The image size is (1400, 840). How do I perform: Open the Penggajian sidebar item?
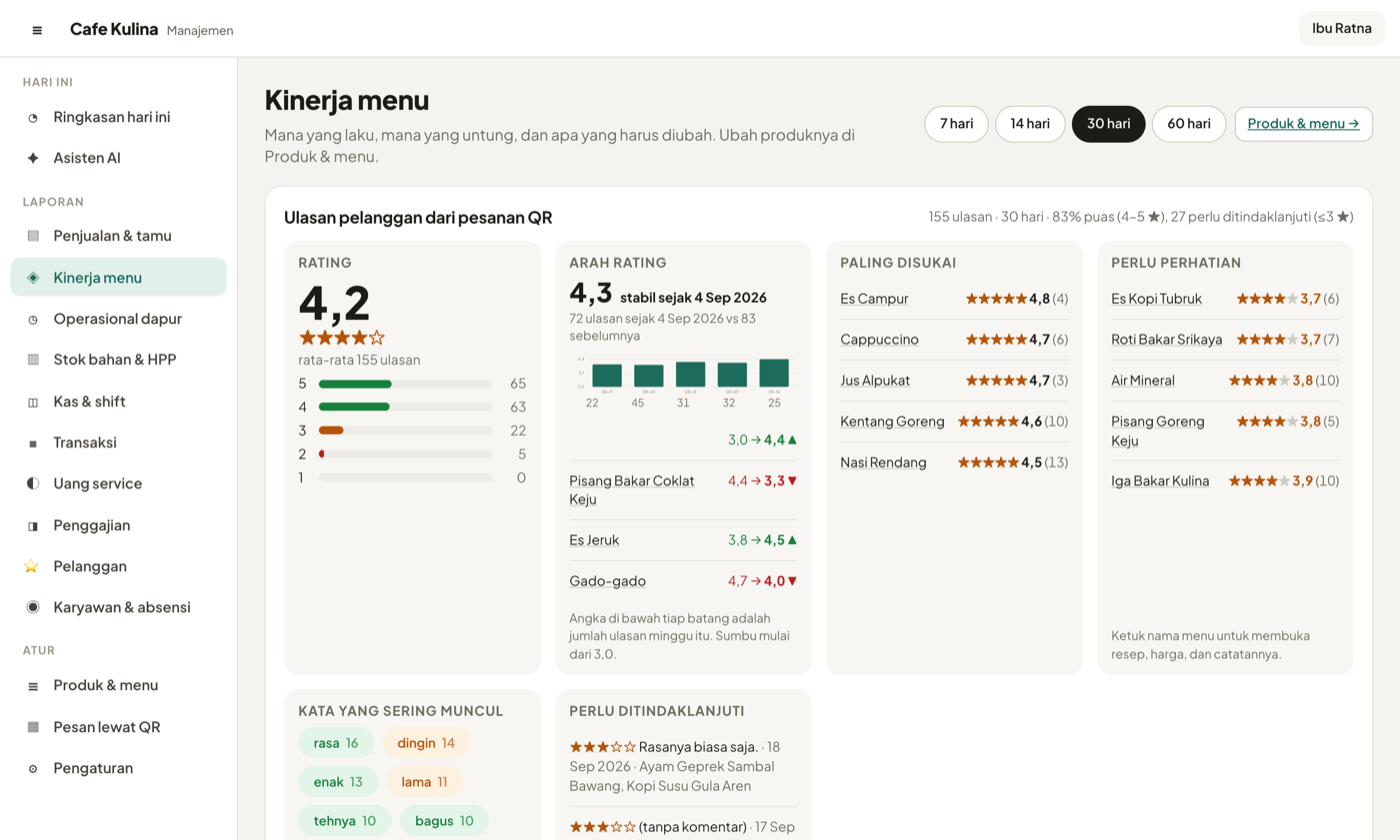119,526
